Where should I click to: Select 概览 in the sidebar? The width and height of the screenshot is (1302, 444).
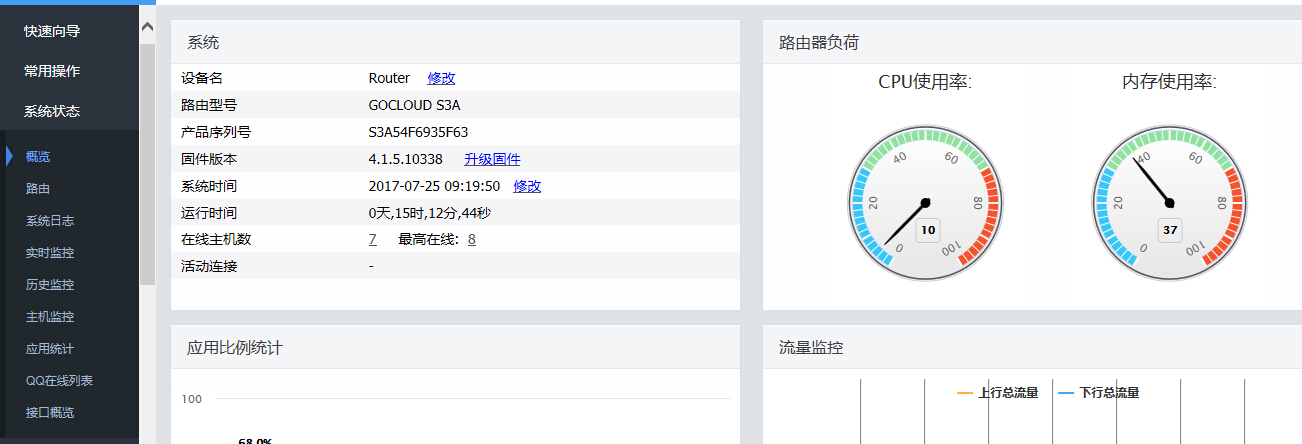click(38, 156)
